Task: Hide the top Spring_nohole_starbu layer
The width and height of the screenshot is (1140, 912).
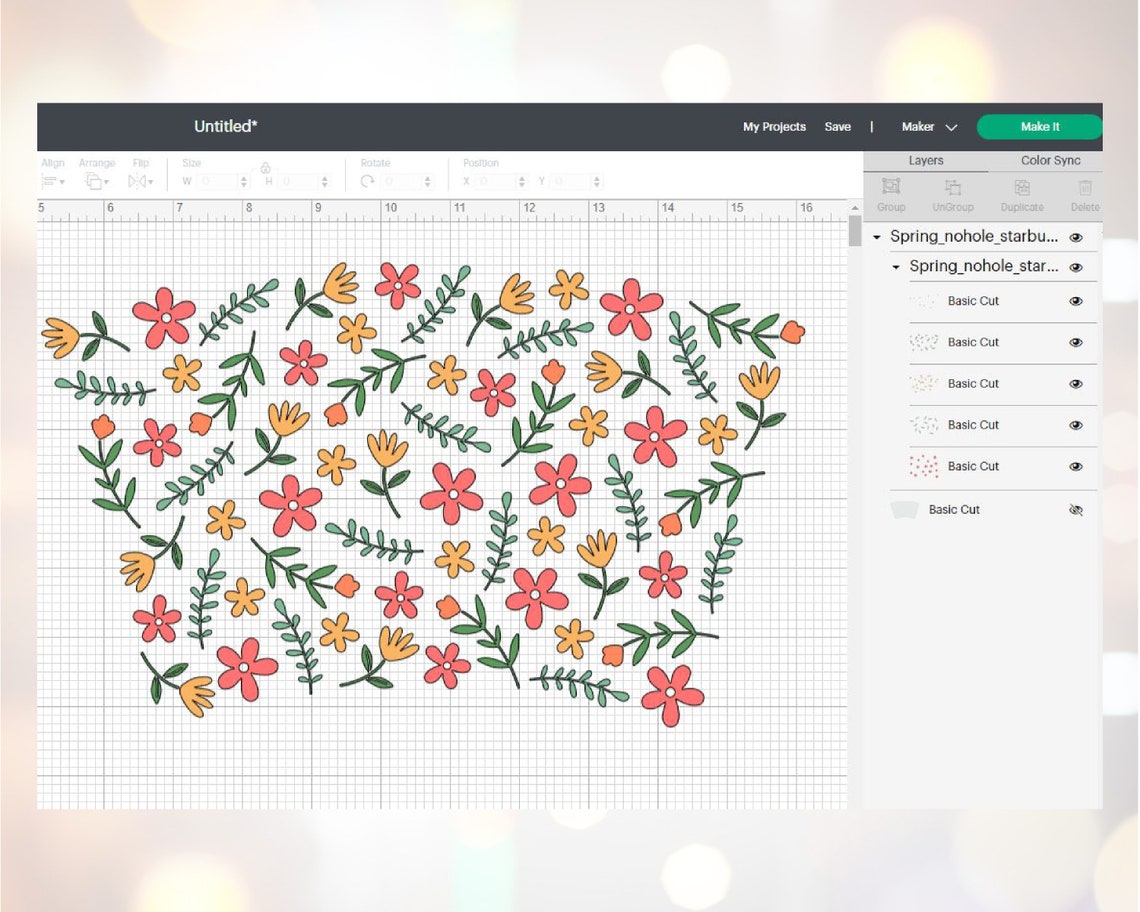Action: coord(1076,237)
